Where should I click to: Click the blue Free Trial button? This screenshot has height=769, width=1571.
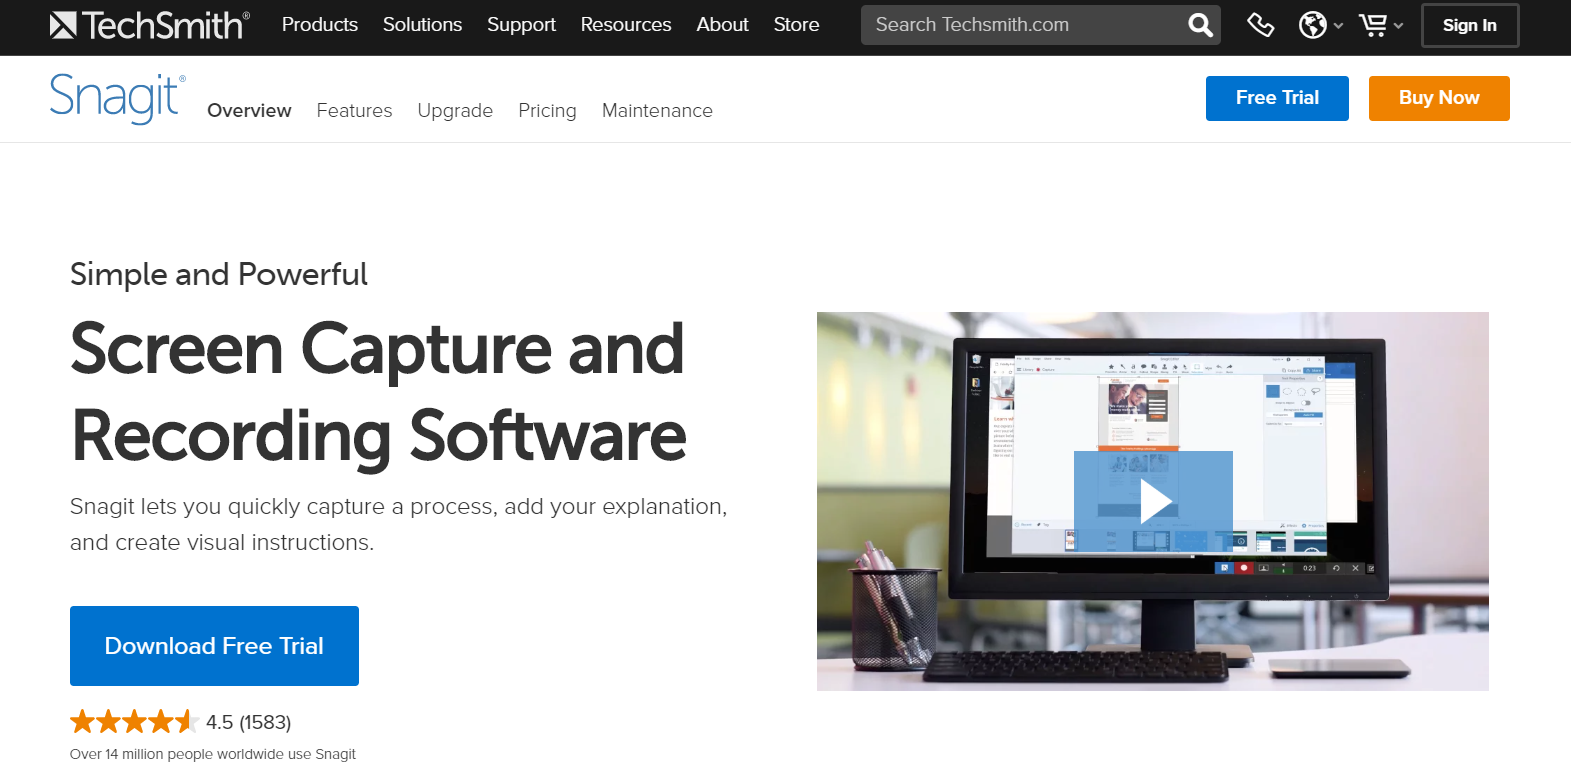click(1277, 98)
